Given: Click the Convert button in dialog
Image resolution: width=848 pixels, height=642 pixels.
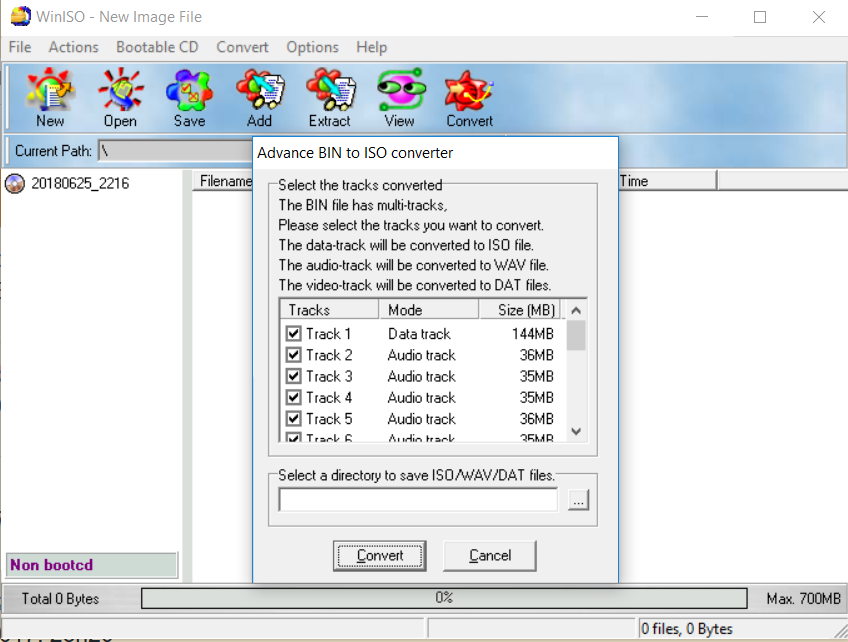Looking at the screenshot, I should (380, 555).
